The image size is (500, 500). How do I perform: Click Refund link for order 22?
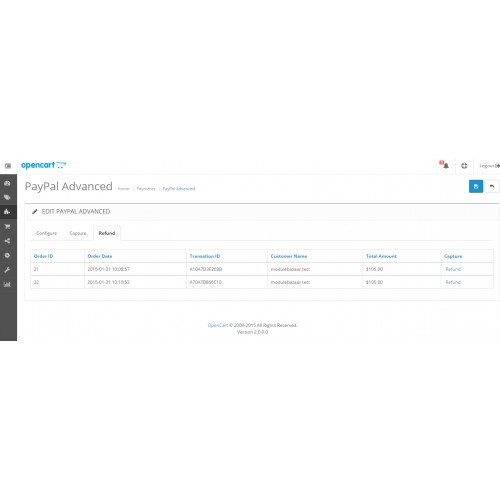pos(453,282)
